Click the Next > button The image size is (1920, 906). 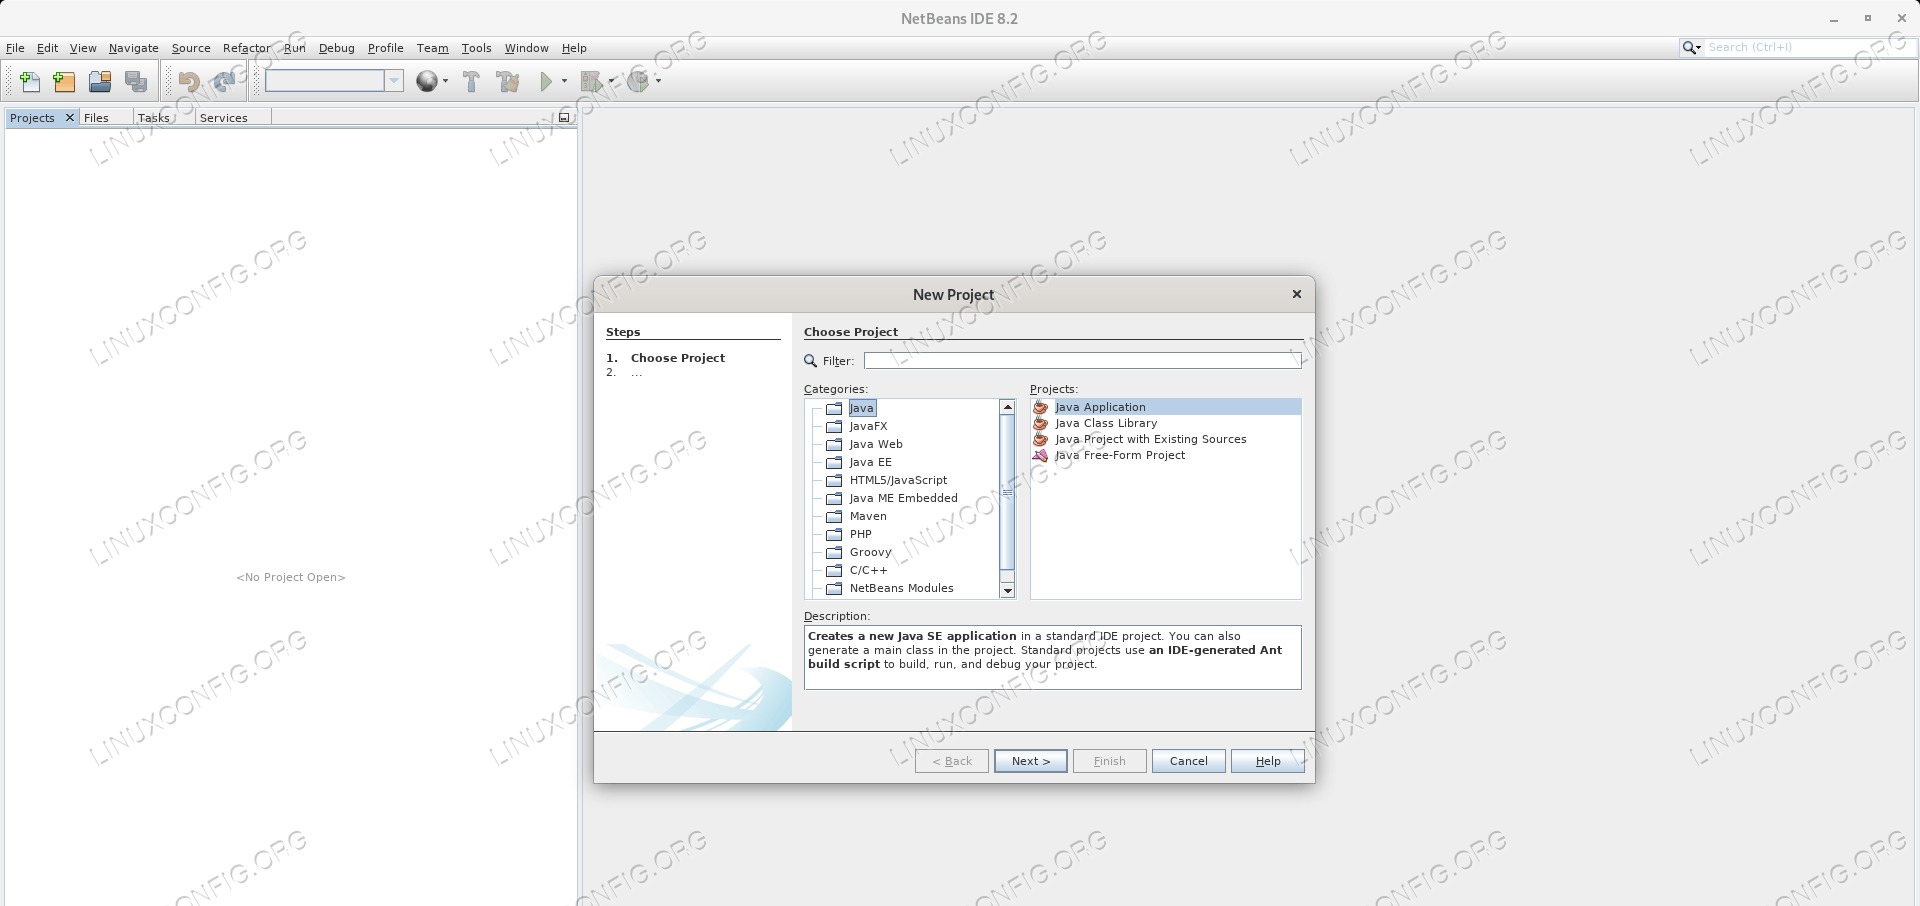pos(1031,761)
